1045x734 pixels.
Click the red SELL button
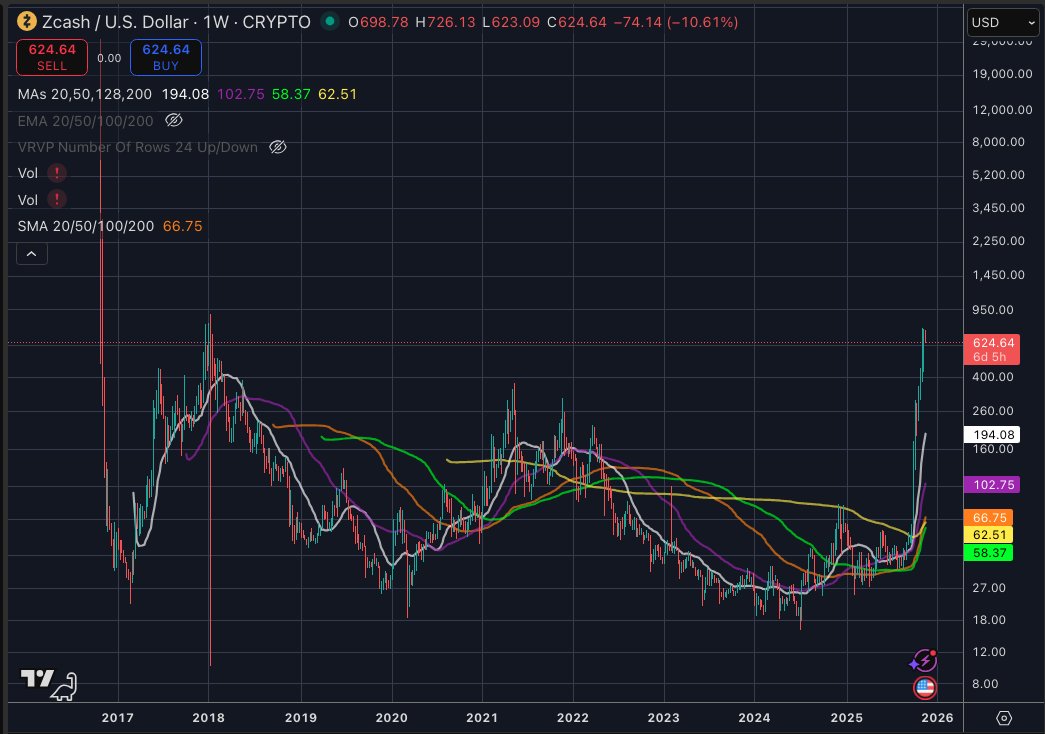51,57
